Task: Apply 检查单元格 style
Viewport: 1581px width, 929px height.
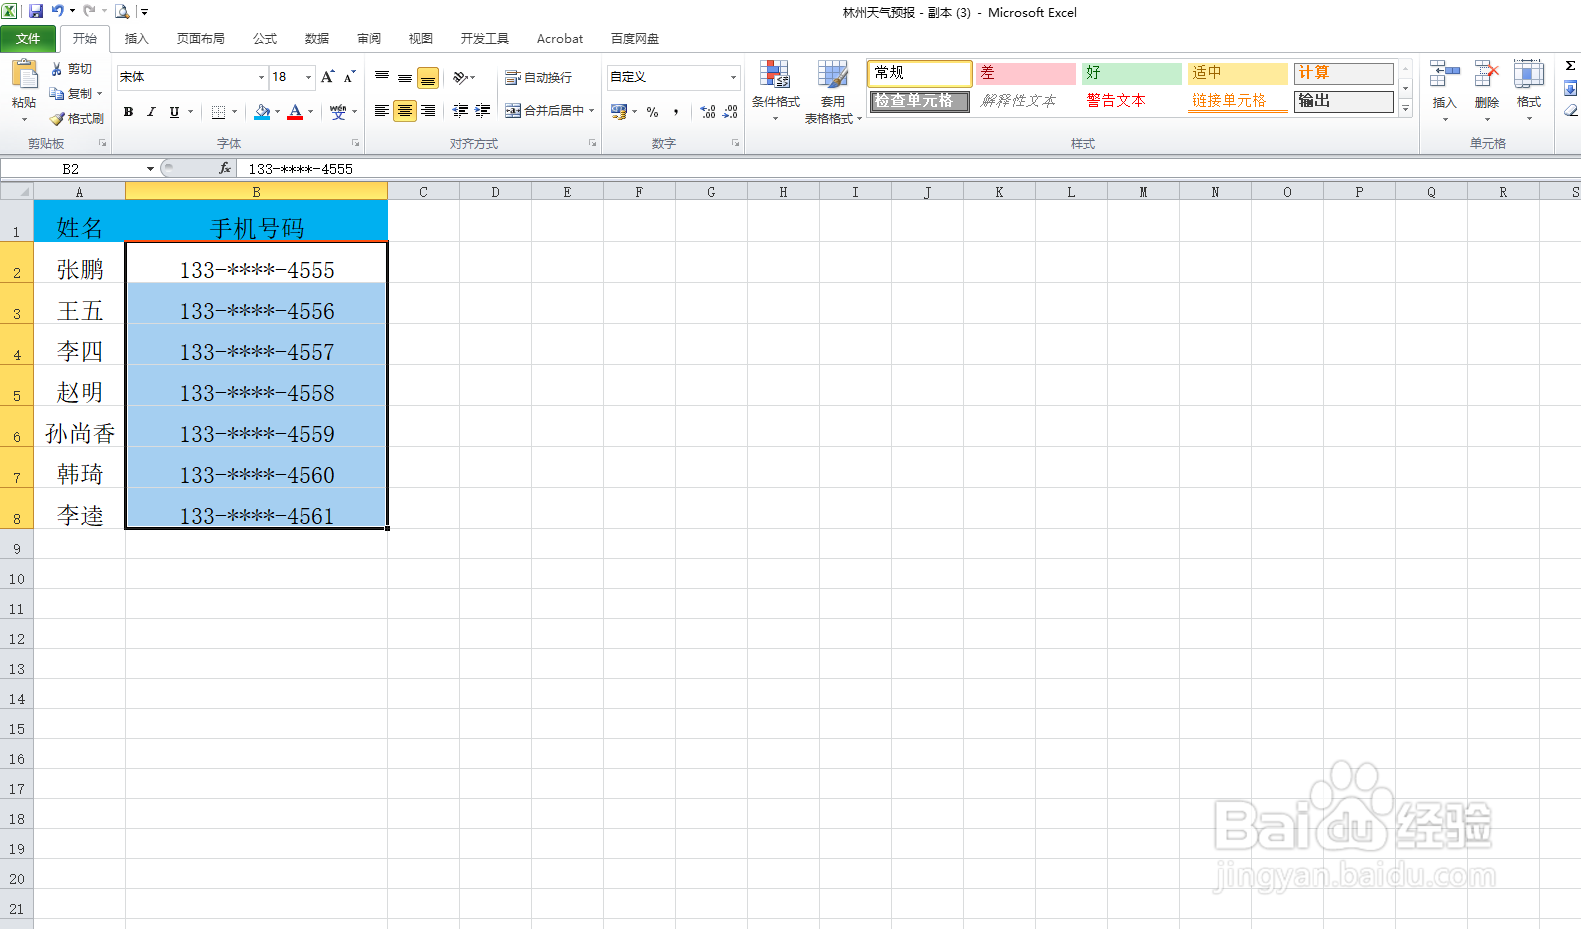Action: pos(920,101)
